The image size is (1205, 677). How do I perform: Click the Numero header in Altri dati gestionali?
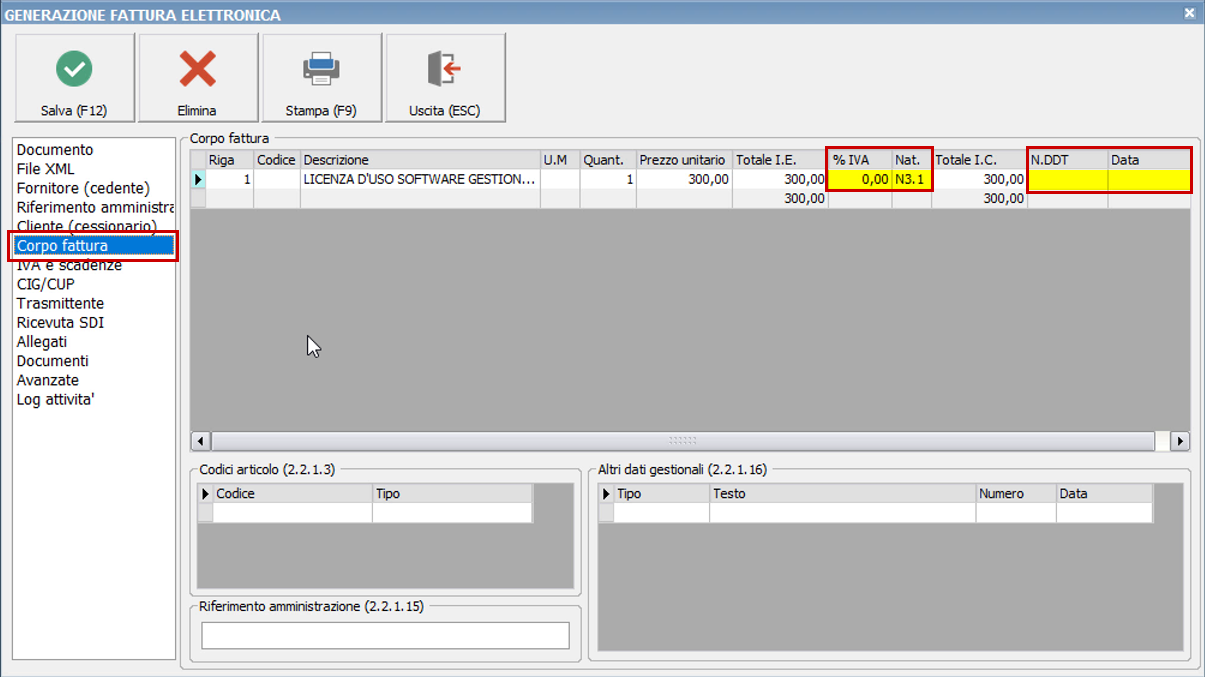click(1015, 494)
